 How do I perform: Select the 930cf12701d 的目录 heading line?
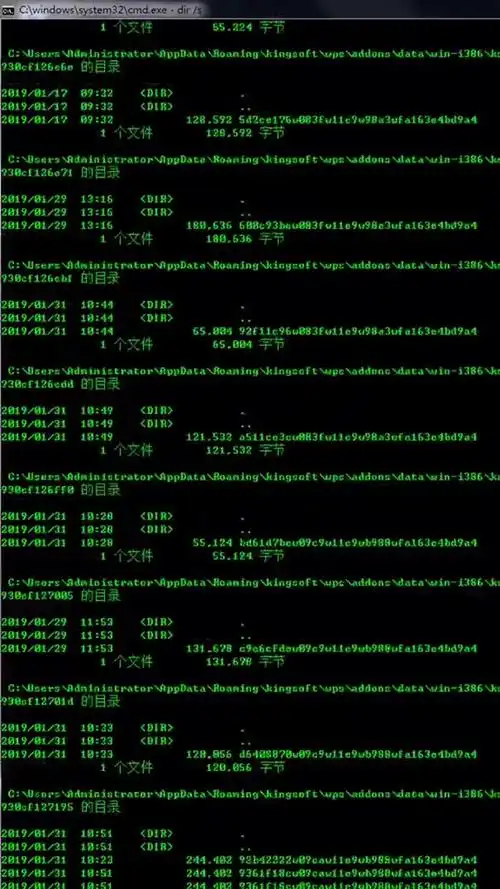(x=61, y=701)
